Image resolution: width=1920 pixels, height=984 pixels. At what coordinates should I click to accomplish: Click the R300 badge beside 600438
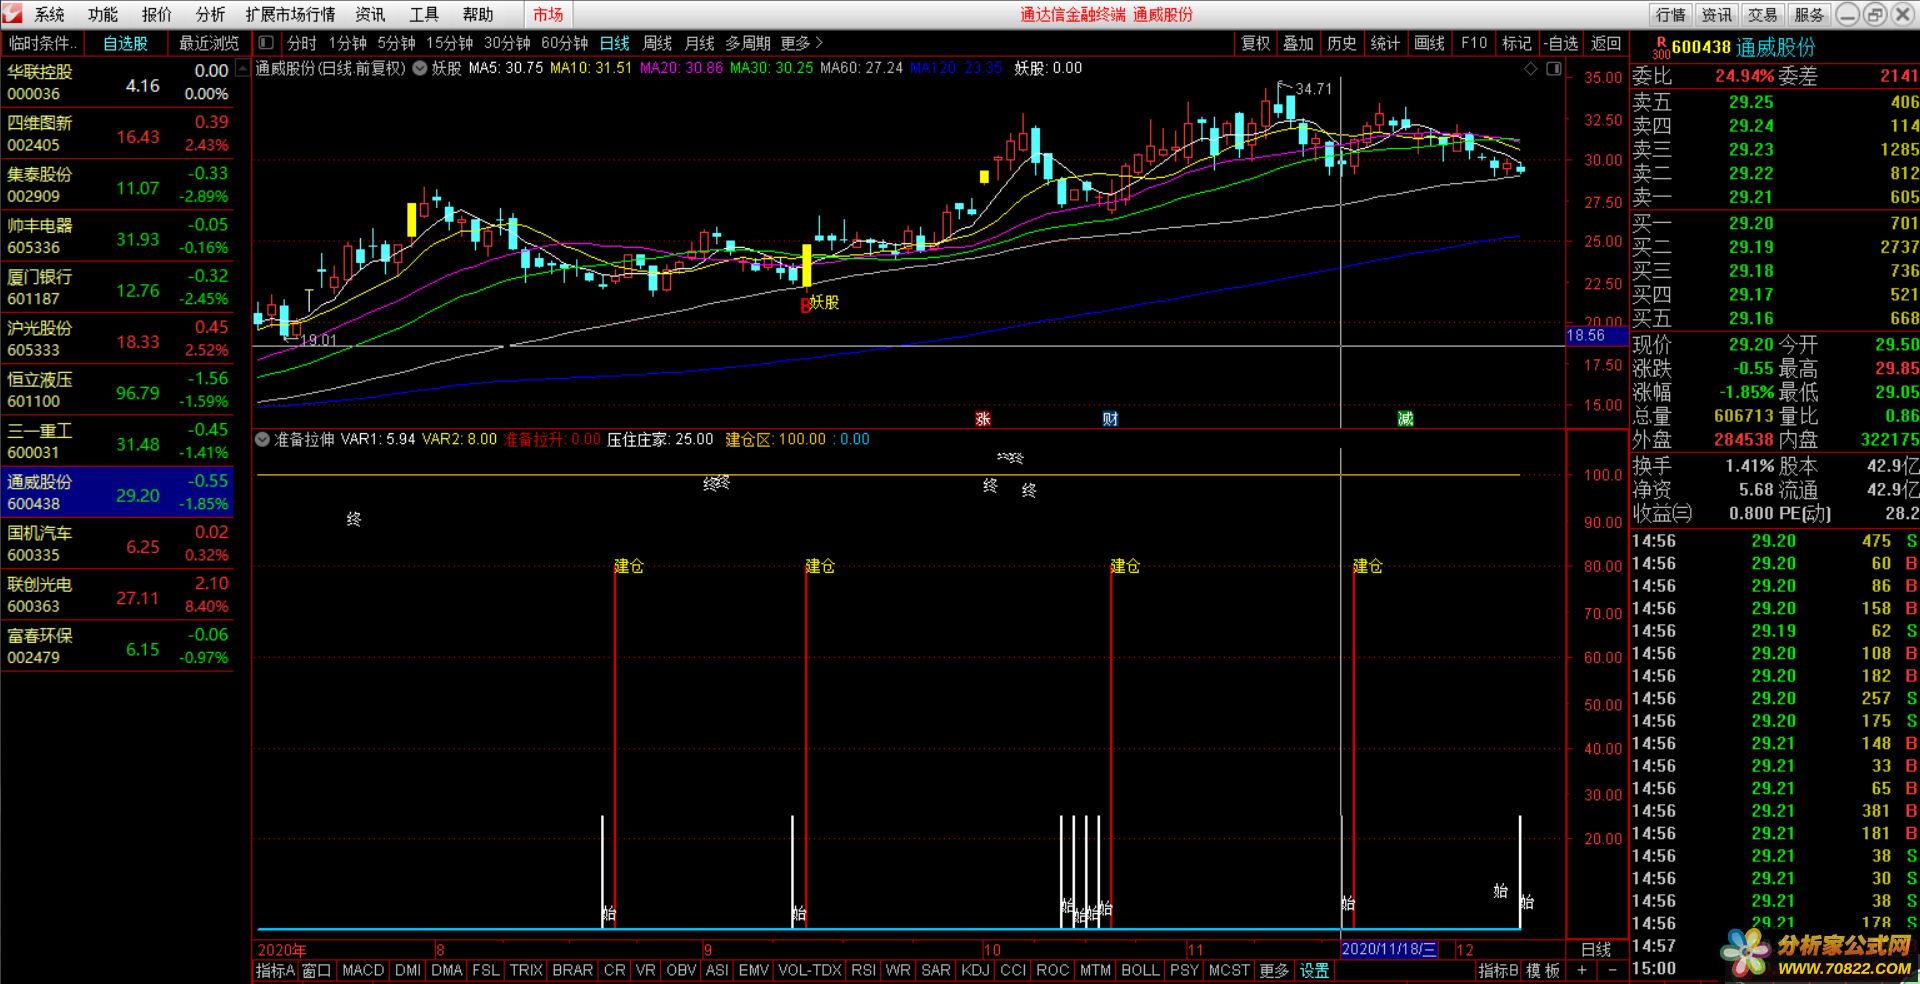[x=1660, y=48]
